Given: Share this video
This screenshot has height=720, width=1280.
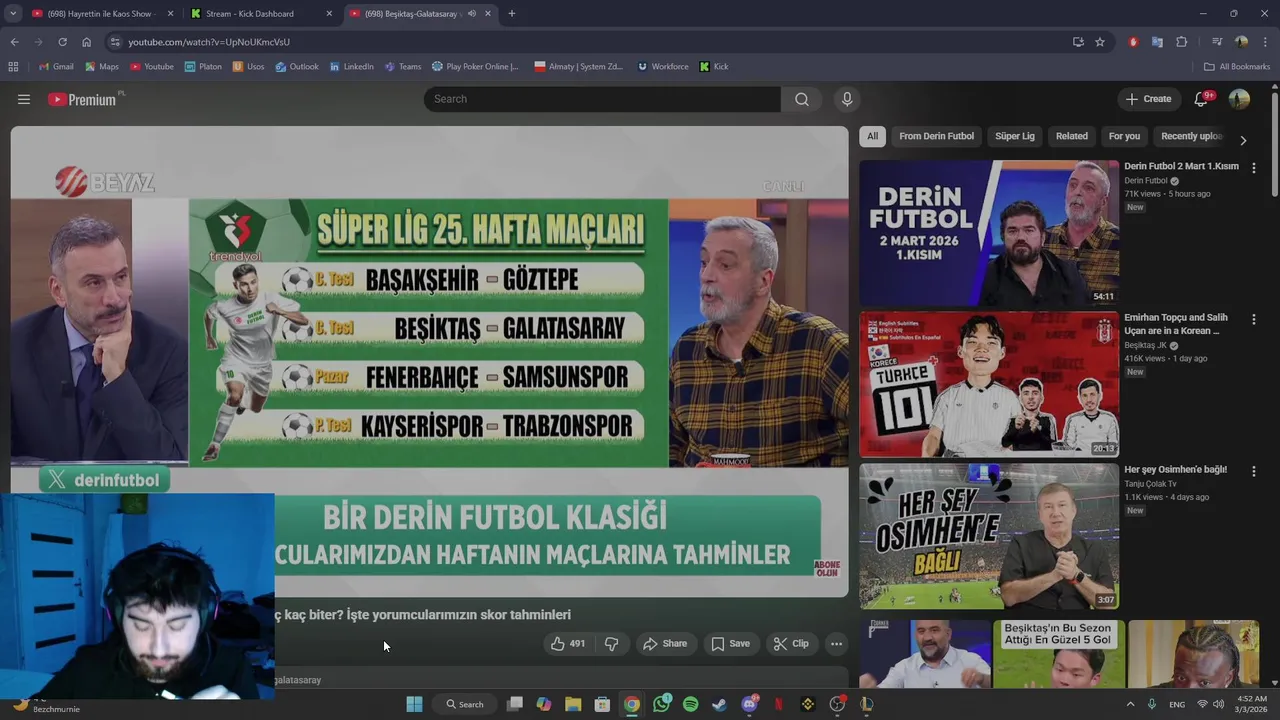Looking at the screenshot, I should click(x=665, y=644).
